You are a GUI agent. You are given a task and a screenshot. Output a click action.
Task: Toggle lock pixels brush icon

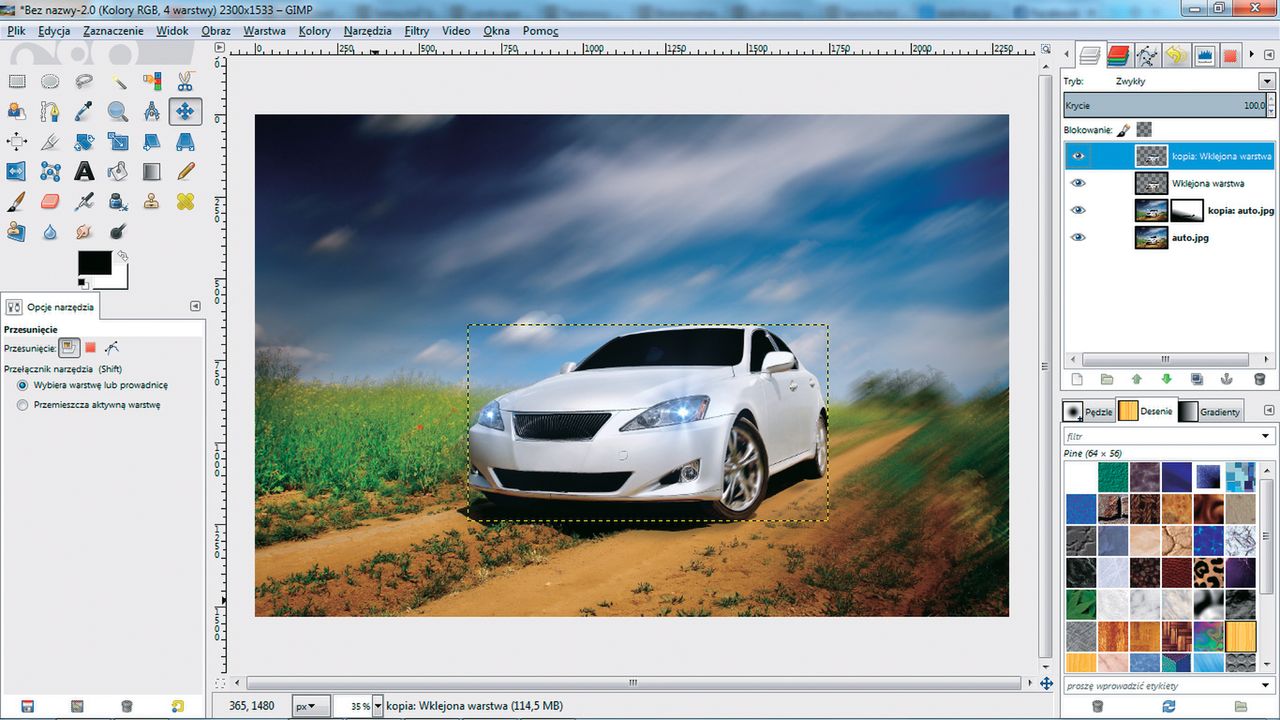tap(1124, 130)
